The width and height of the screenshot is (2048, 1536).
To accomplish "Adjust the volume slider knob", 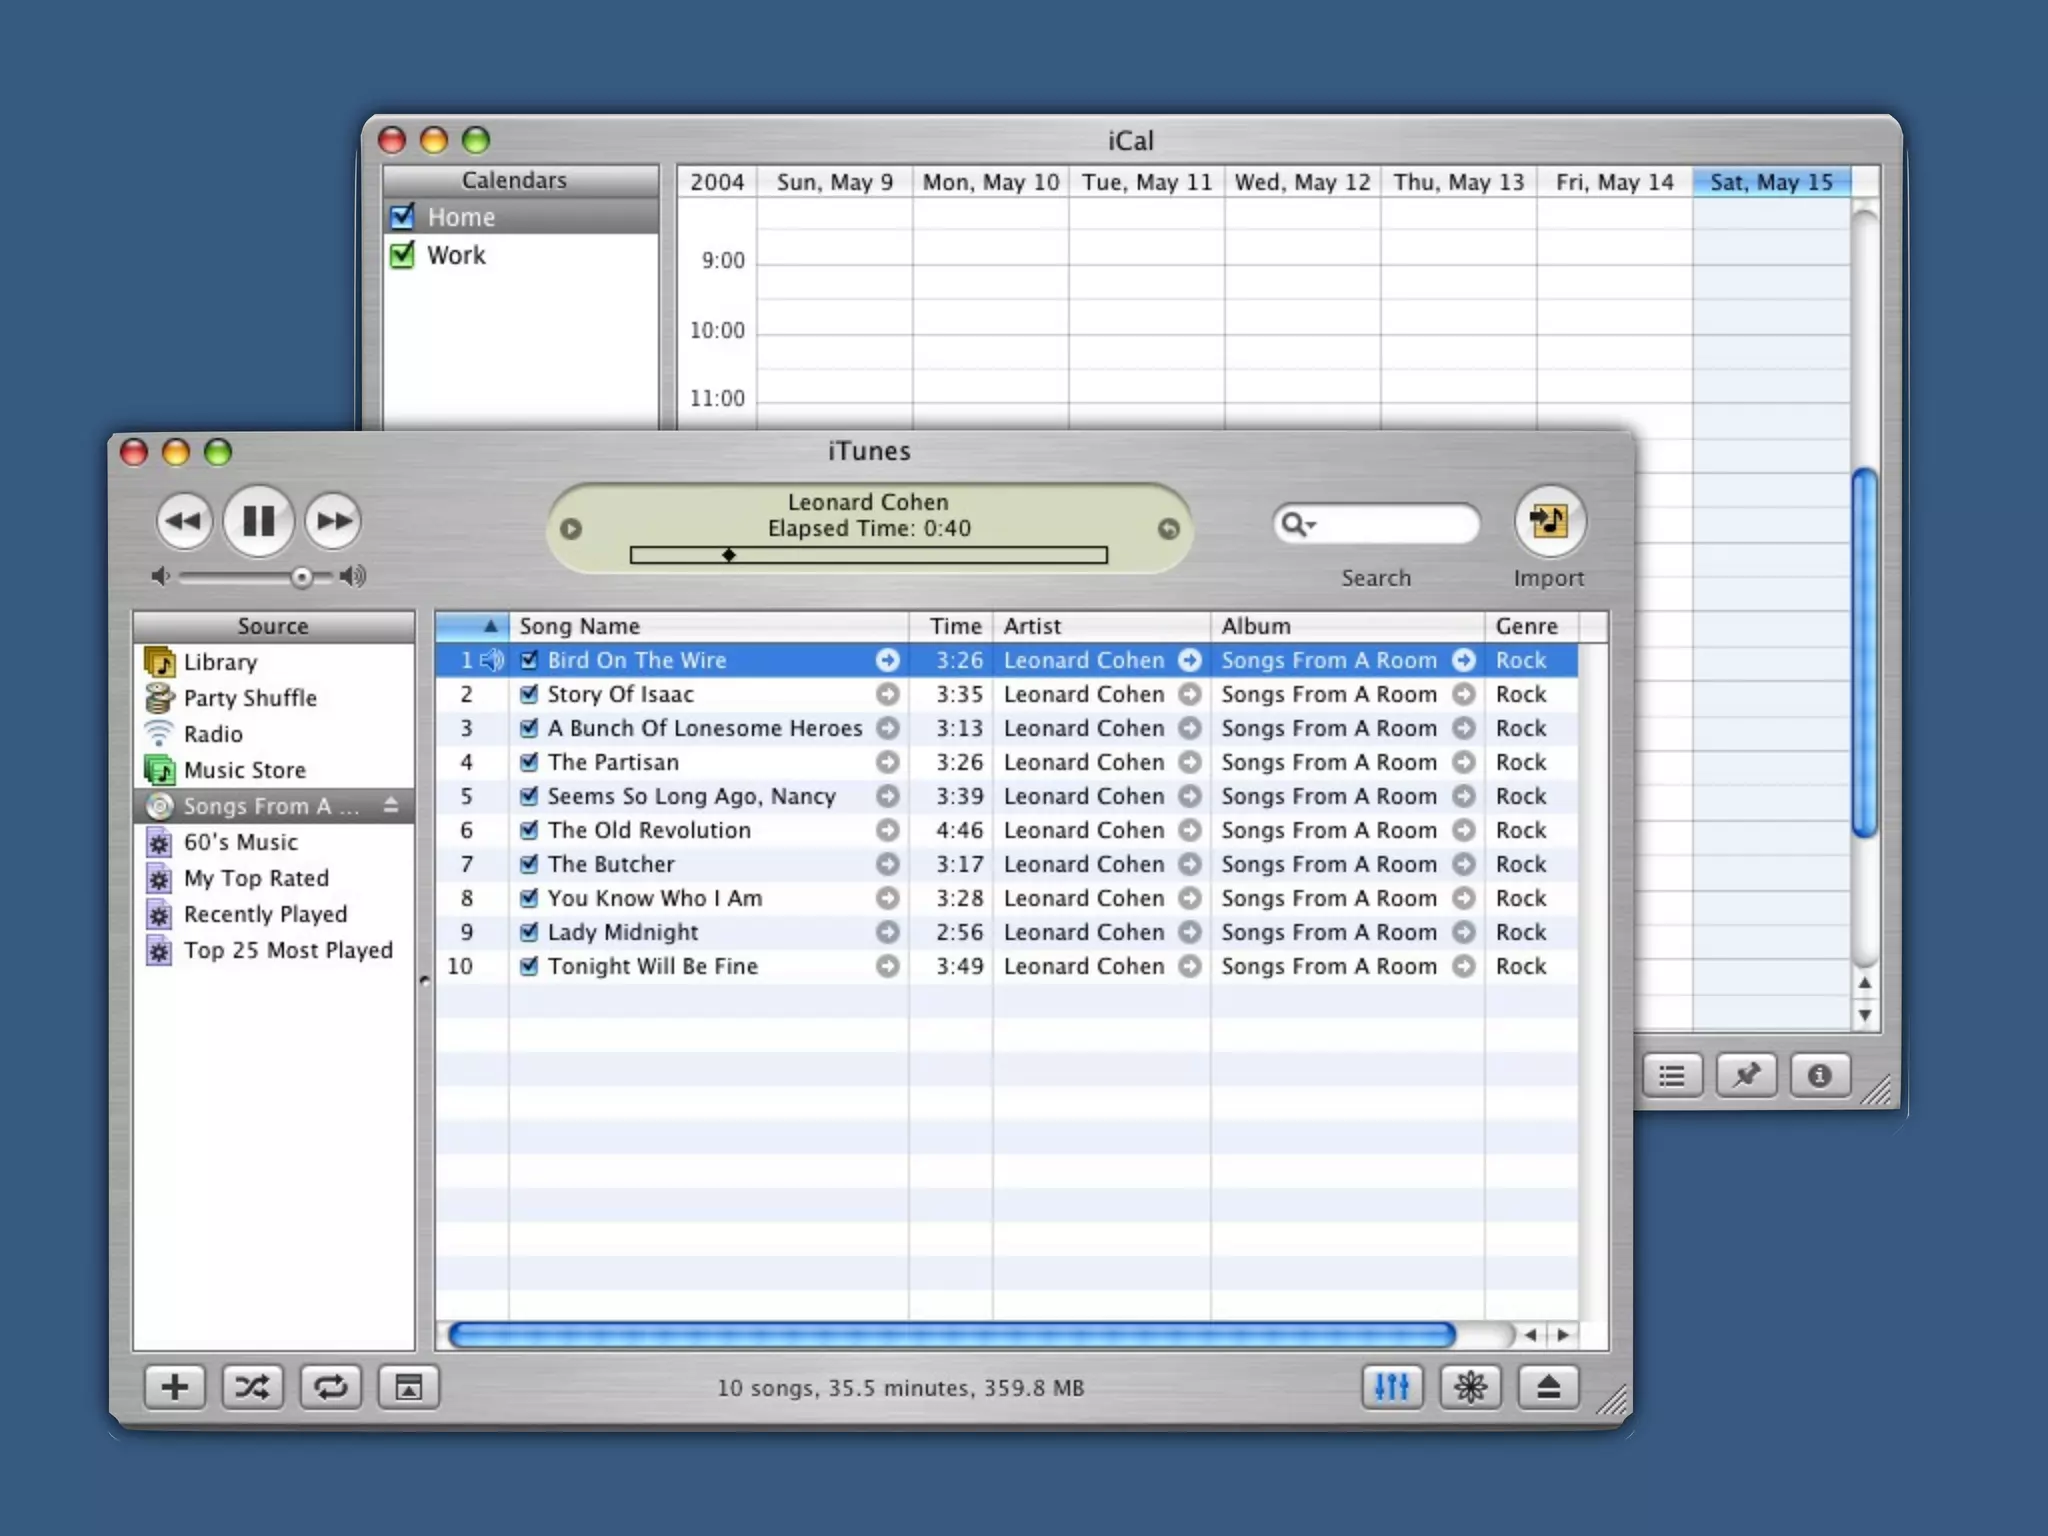I will tap(301, 577).
